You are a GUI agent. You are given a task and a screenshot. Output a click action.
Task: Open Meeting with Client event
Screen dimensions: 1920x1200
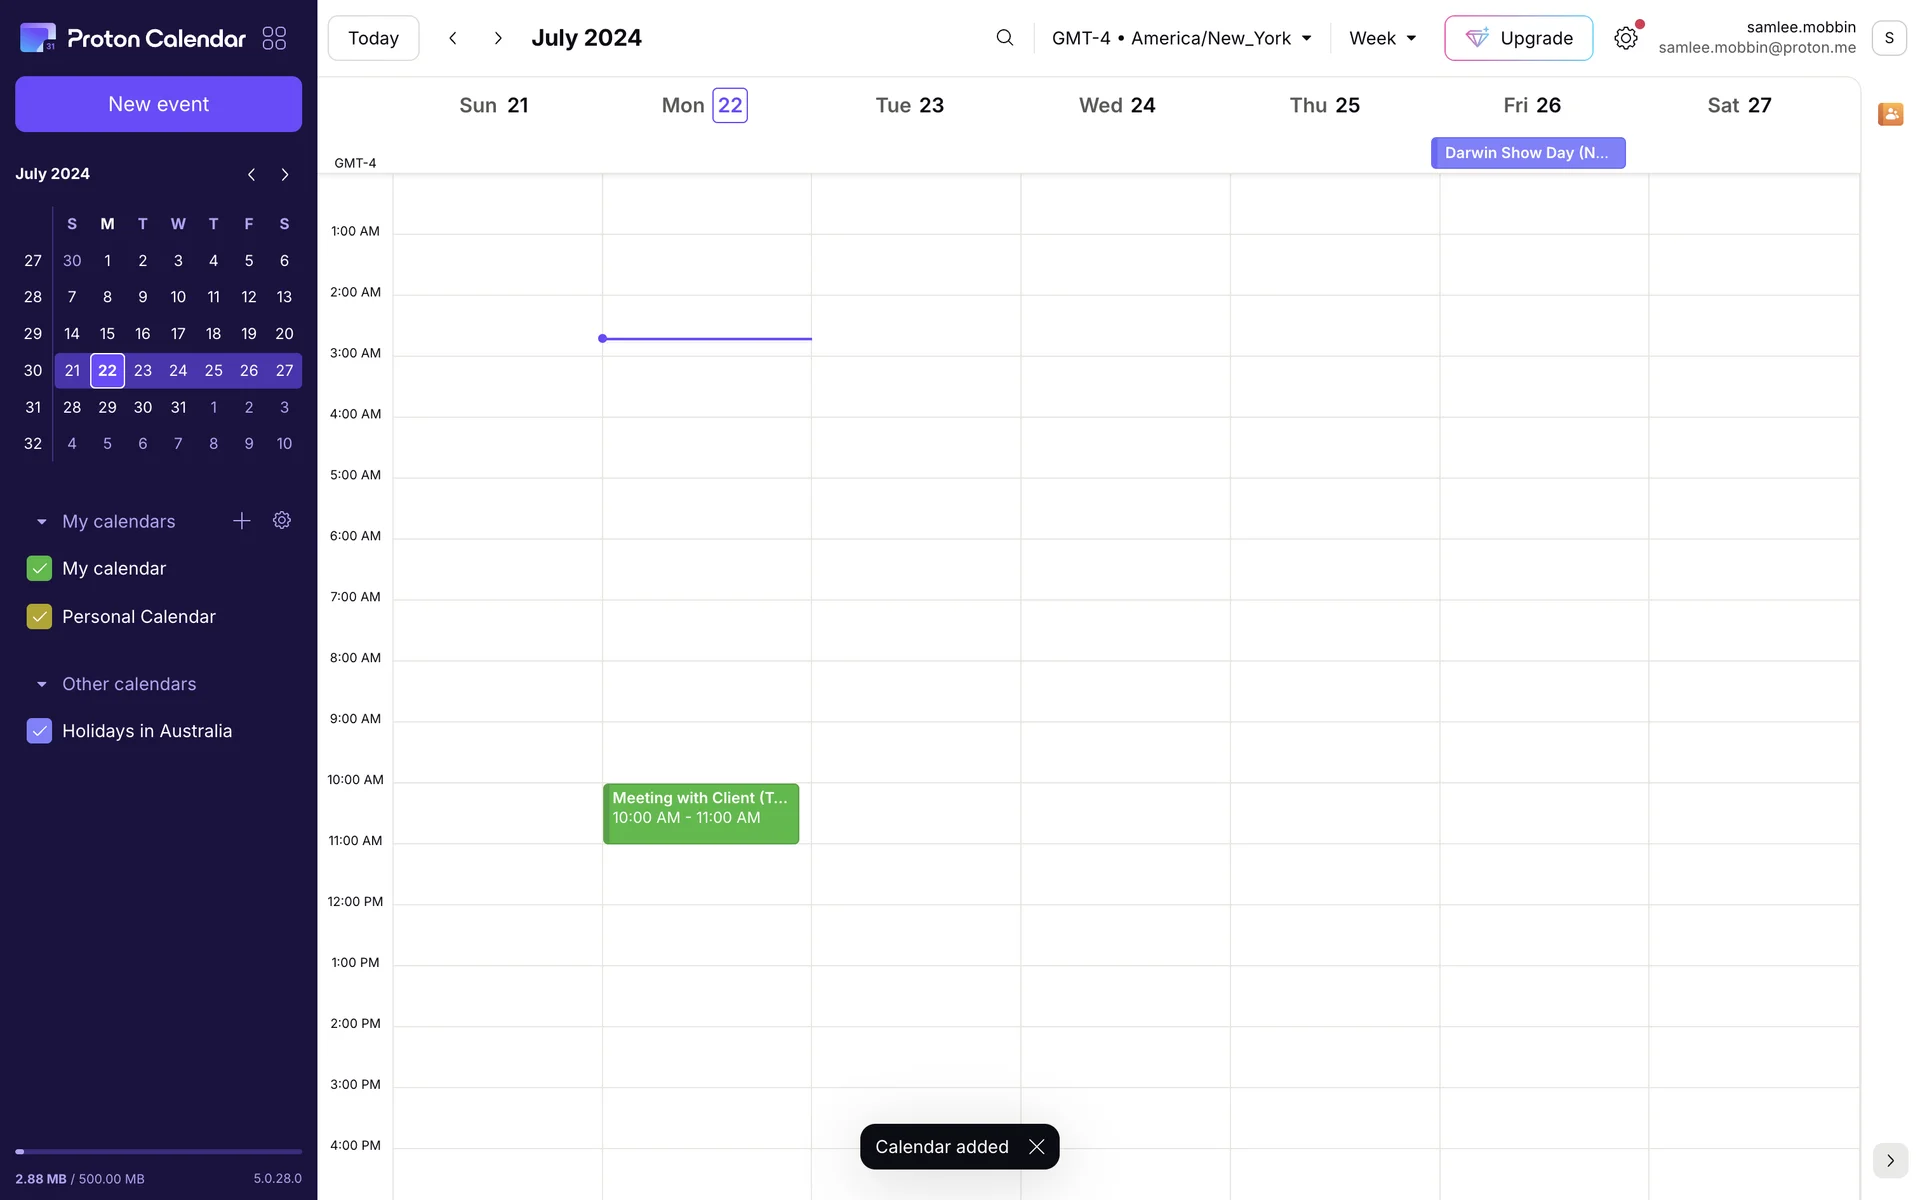click(700, 813)
